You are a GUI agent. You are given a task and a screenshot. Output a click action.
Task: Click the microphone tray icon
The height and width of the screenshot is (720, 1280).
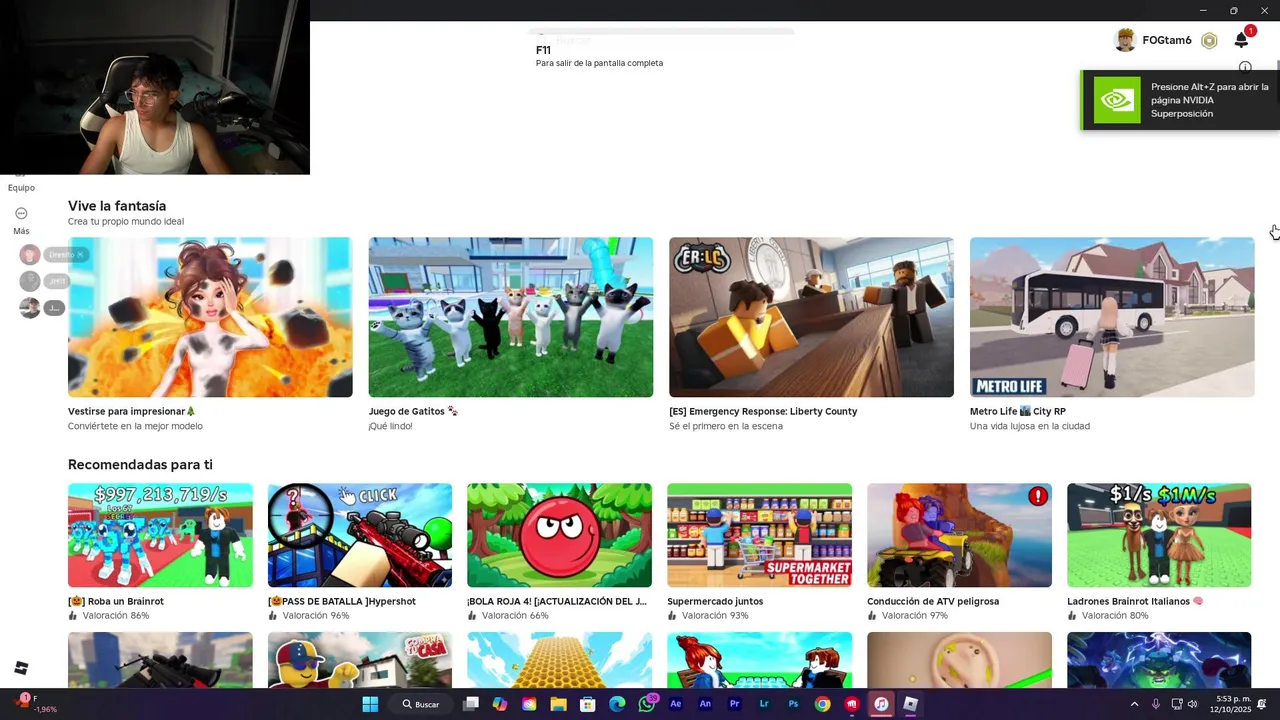[x=1155, y=704]
